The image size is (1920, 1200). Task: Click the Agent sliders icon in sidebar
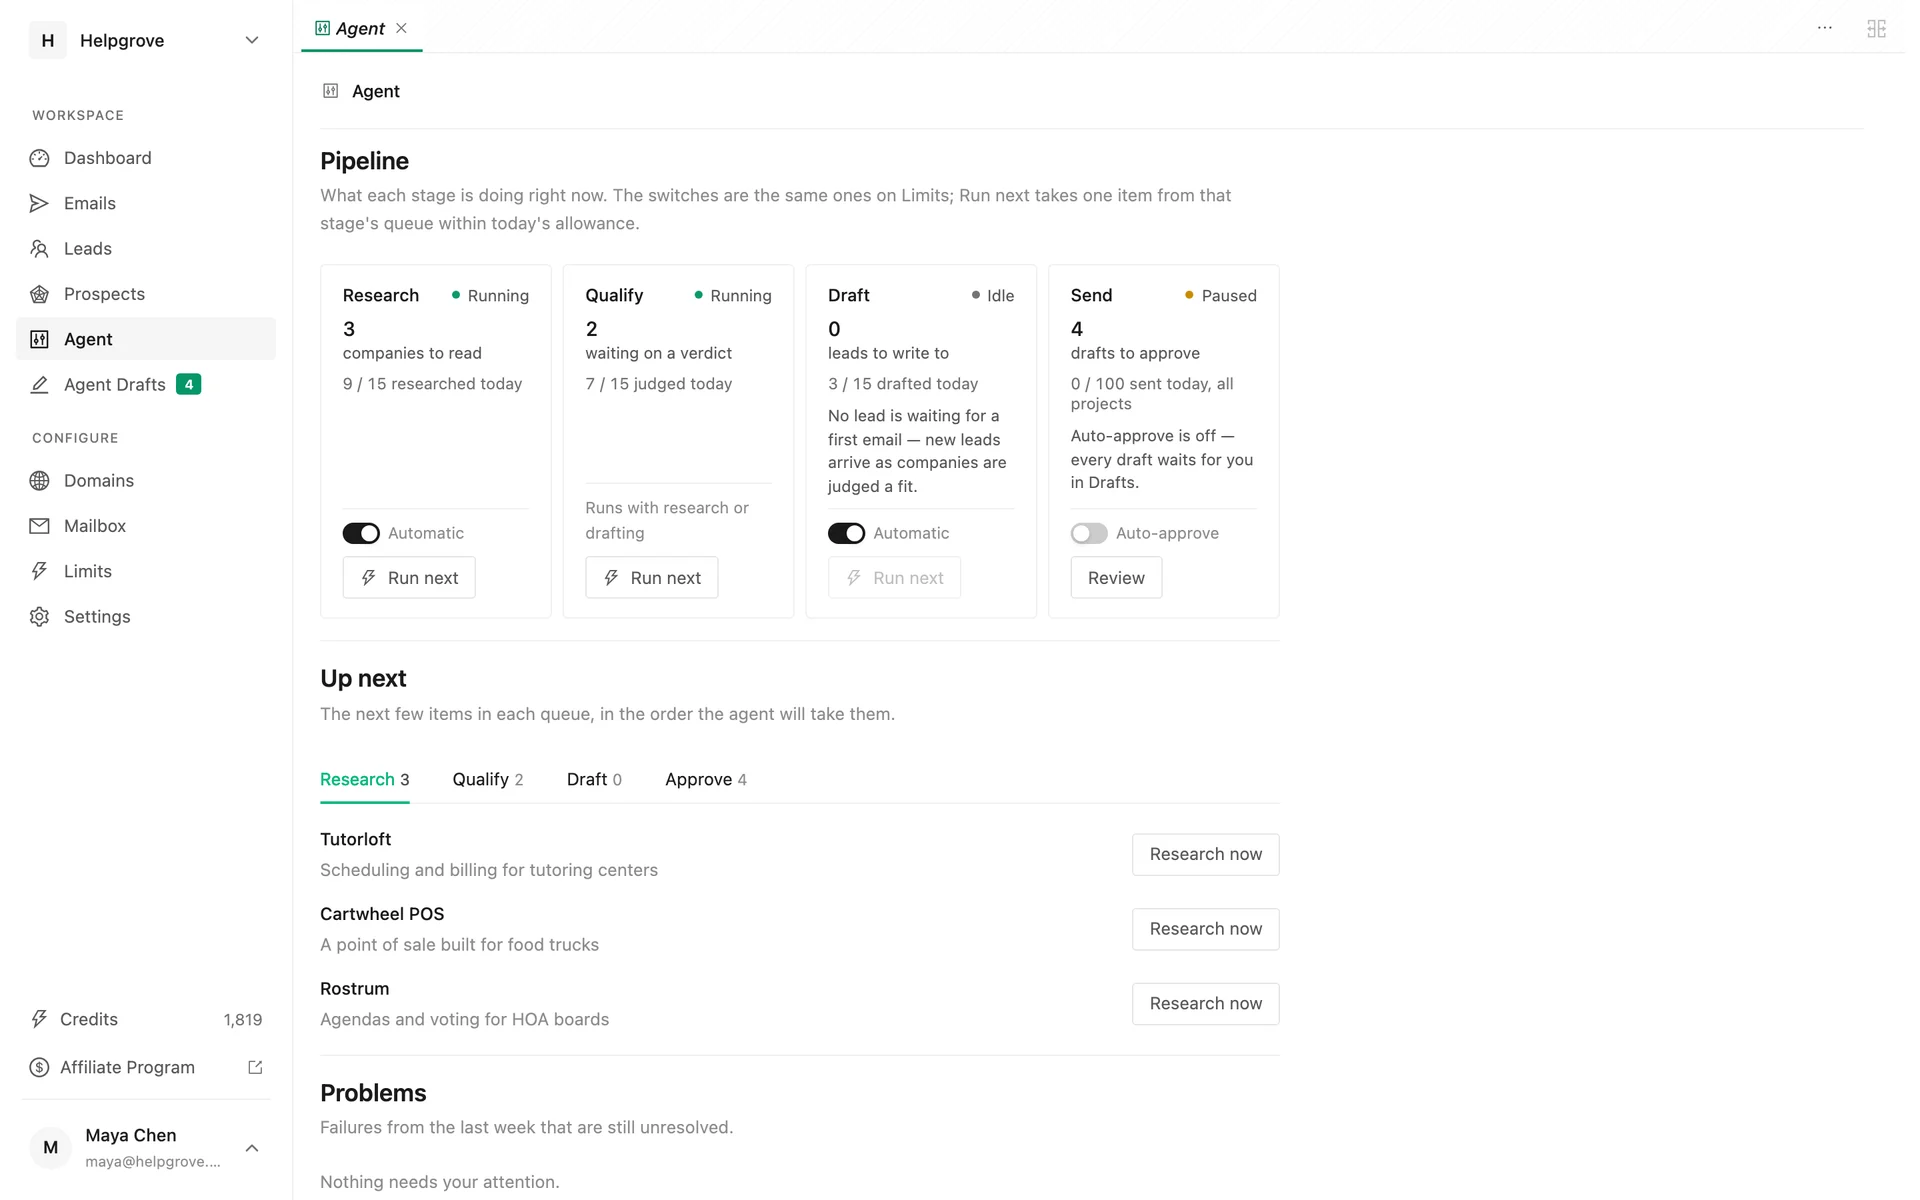(39, 339)
